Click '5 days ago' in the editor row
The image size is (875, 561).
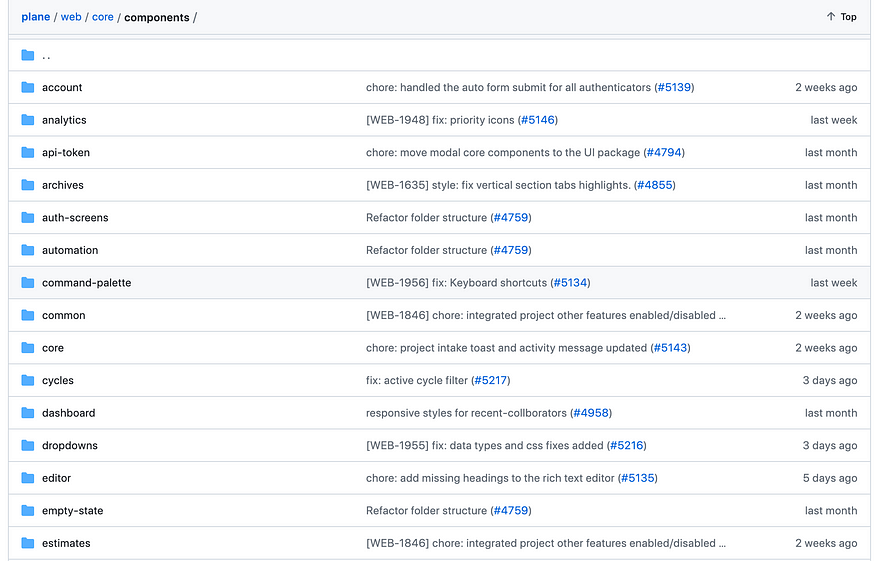pos(830,478)
